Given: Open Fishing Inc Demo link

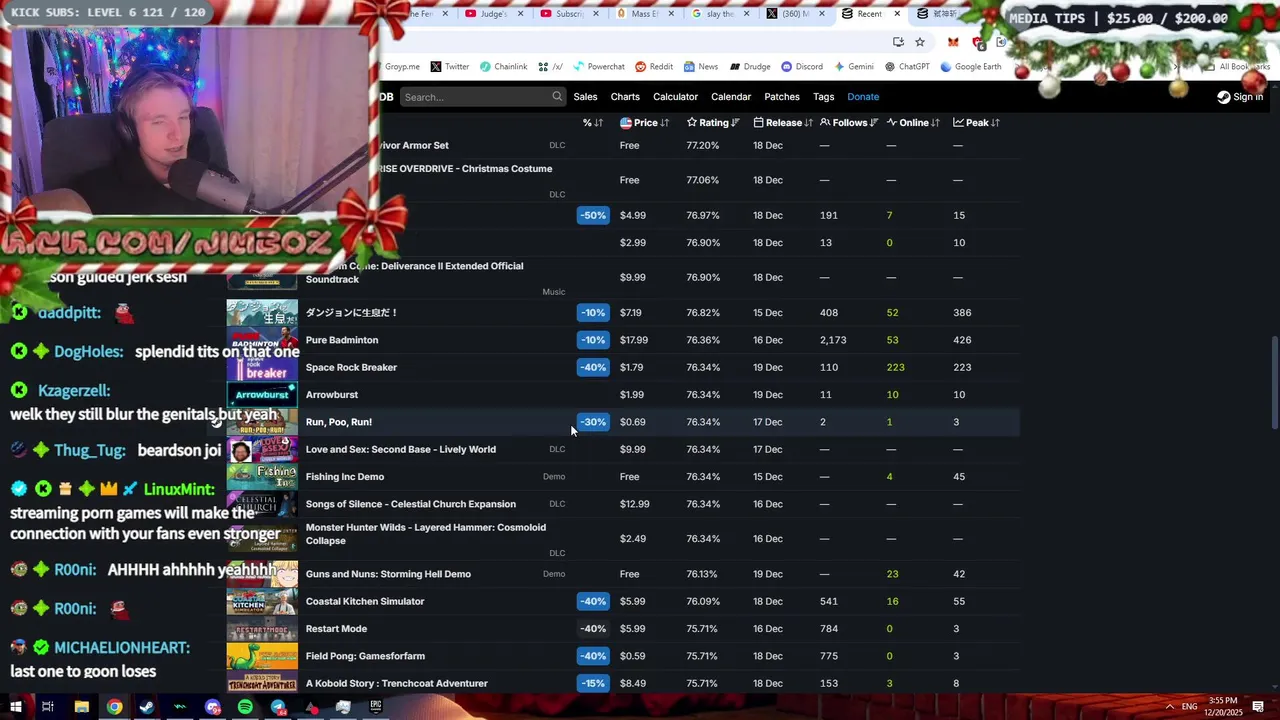Looking at the screenshot, I should coord(344,477).
